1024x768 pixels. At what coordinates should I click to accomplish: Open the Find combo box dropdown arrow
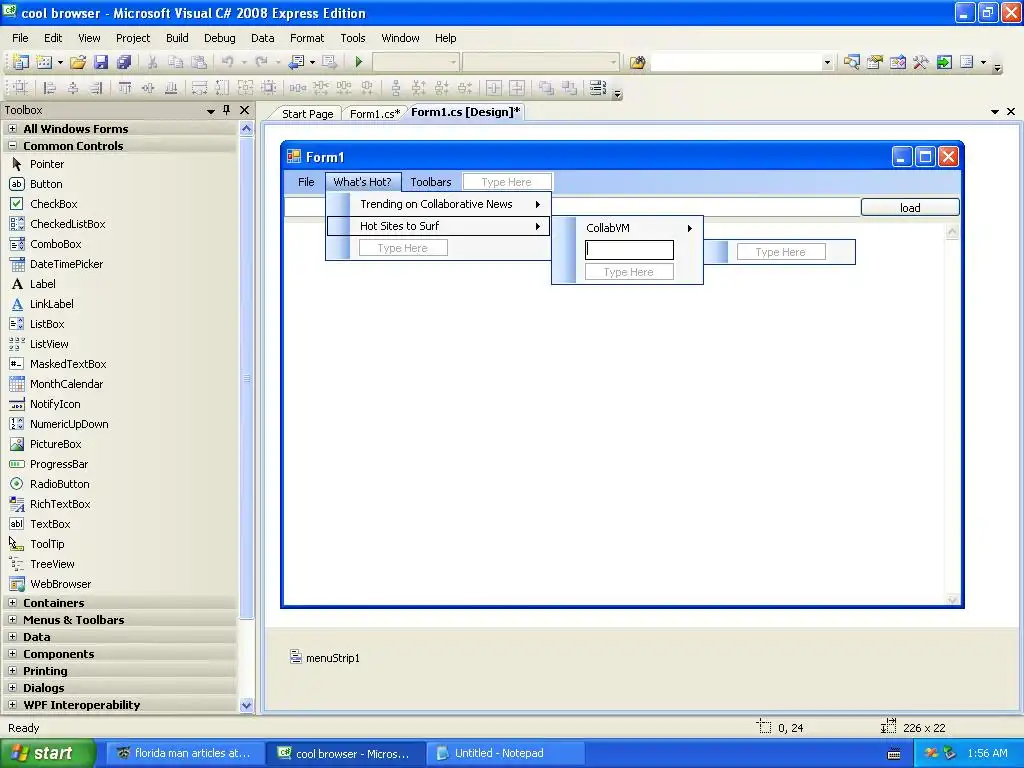pos(827,63)
